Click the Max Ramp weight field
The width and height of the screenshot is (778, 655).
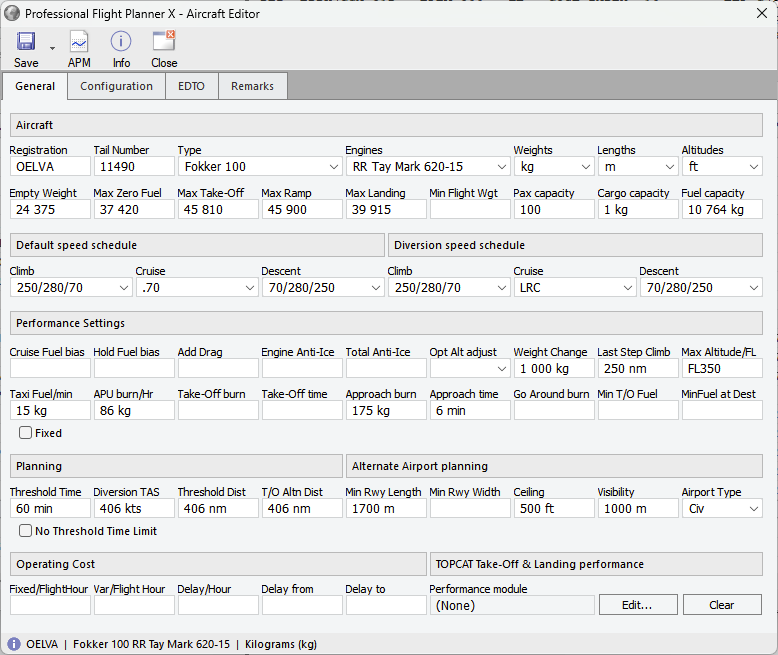[x=302, y=209]
